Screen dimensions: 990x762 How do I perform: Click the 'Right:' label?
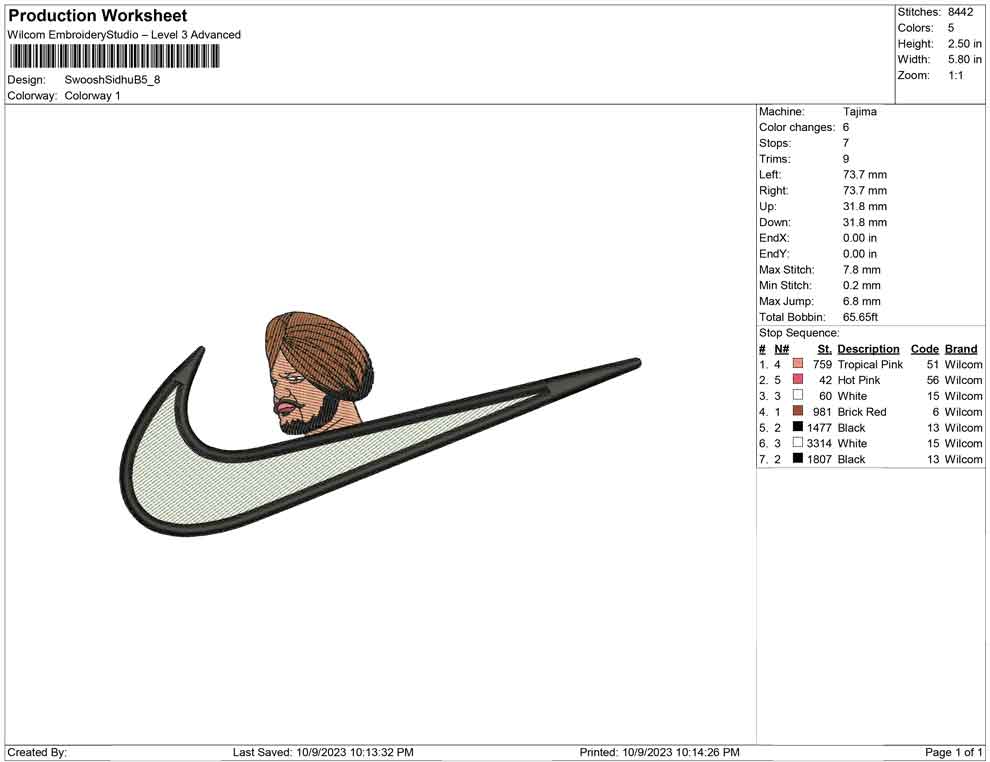[773, 191]
